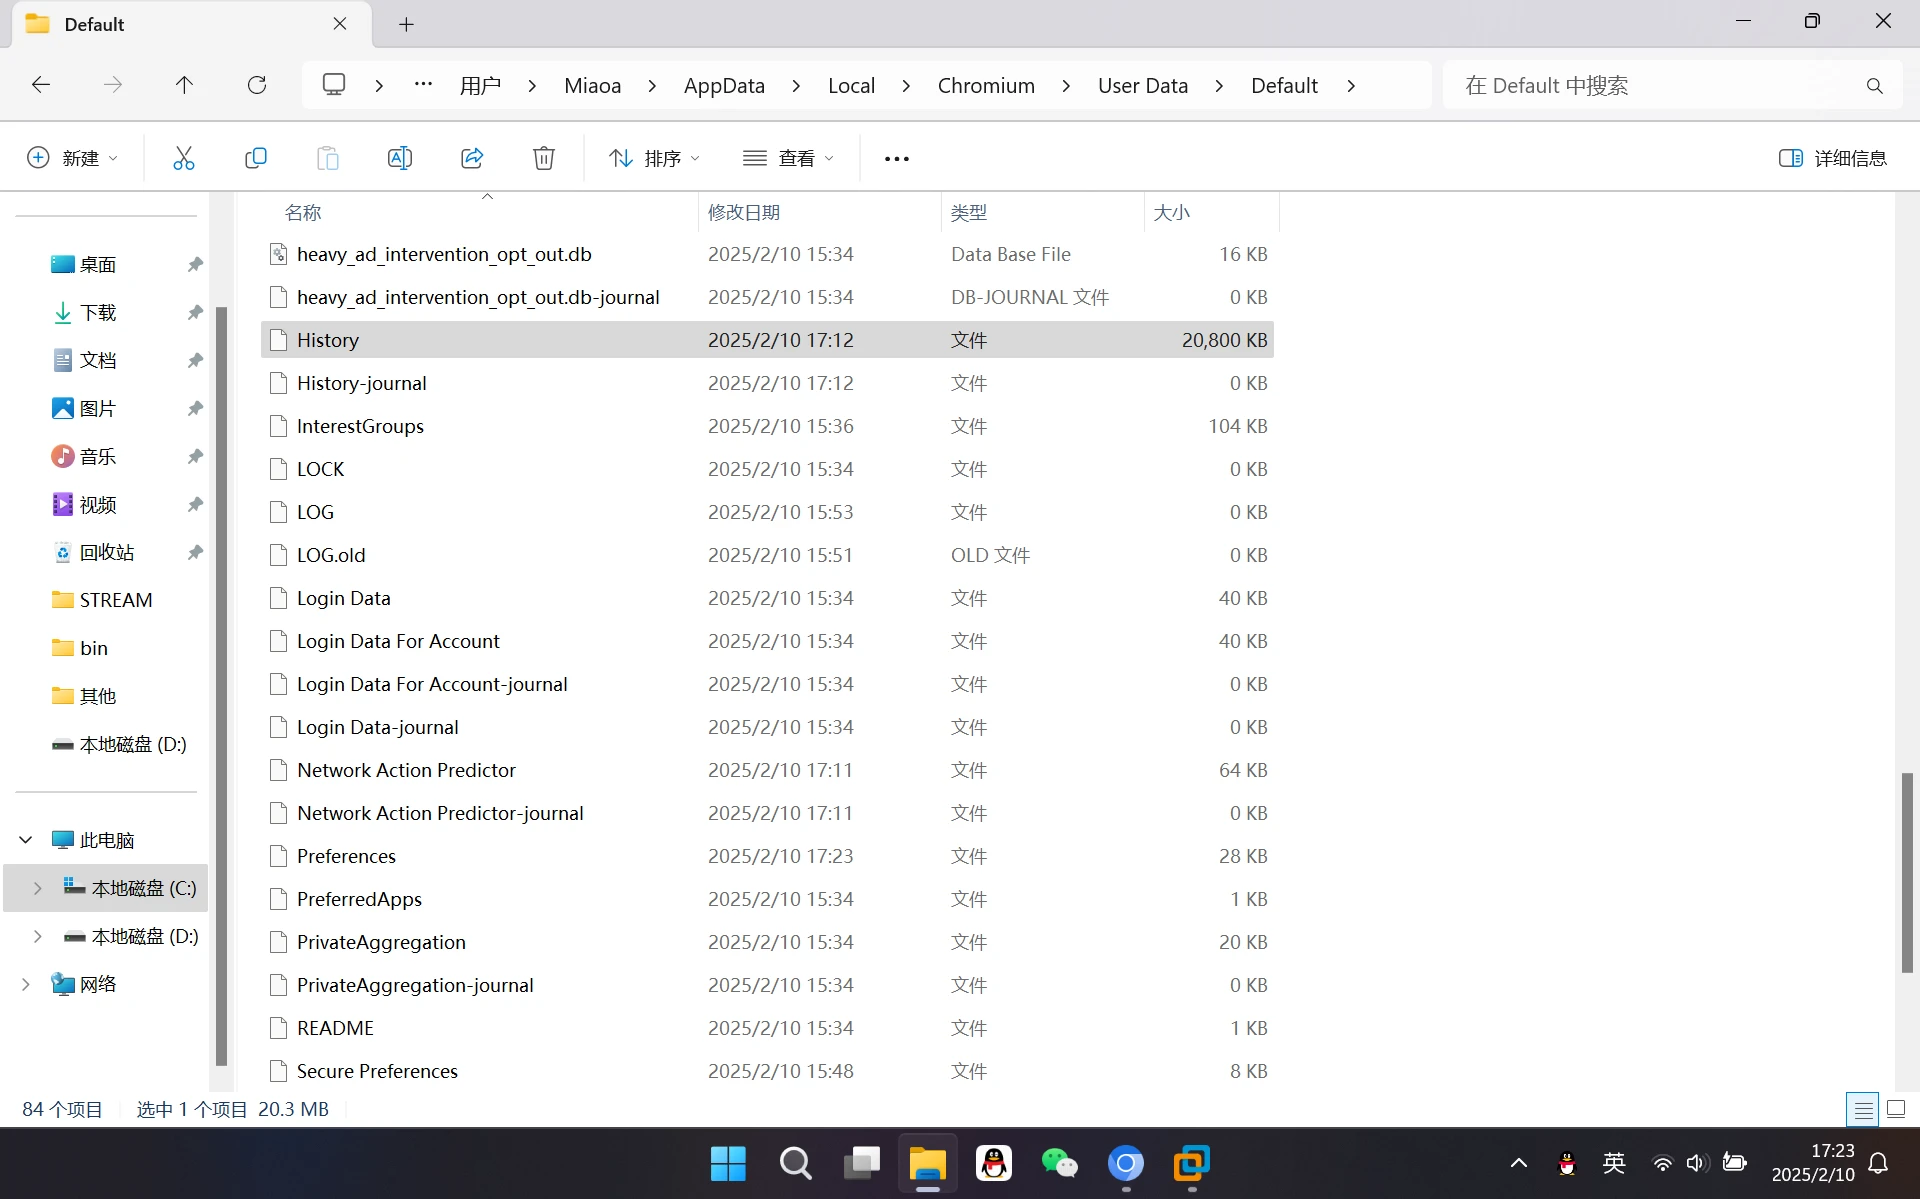Open QQ from the taskbar
Viewport: 1920px width, 1199px height.
click(994, 1163)
